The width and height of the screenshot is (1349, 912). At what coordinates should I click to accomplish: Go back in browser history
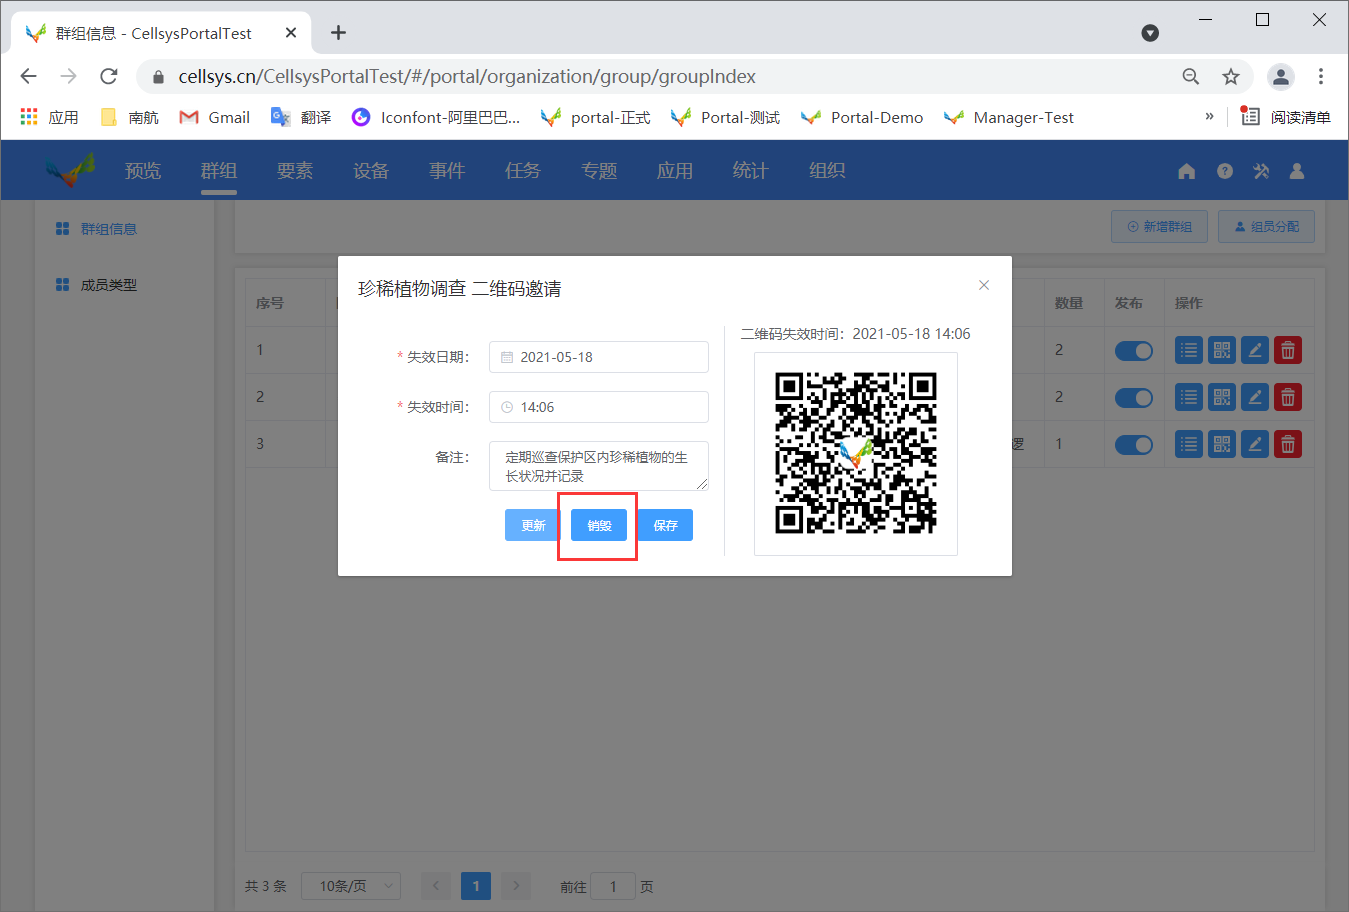[x=28, y=76]
